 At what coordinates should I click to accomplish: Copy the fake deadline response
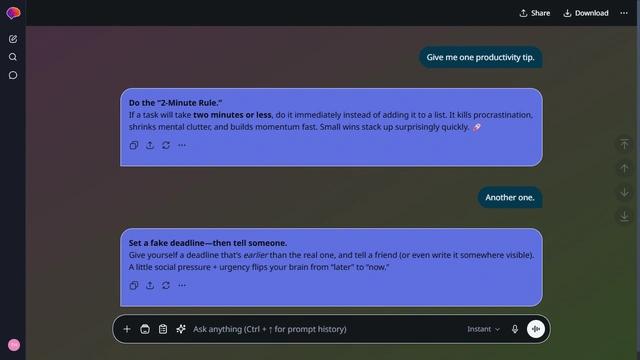point(134,285)
